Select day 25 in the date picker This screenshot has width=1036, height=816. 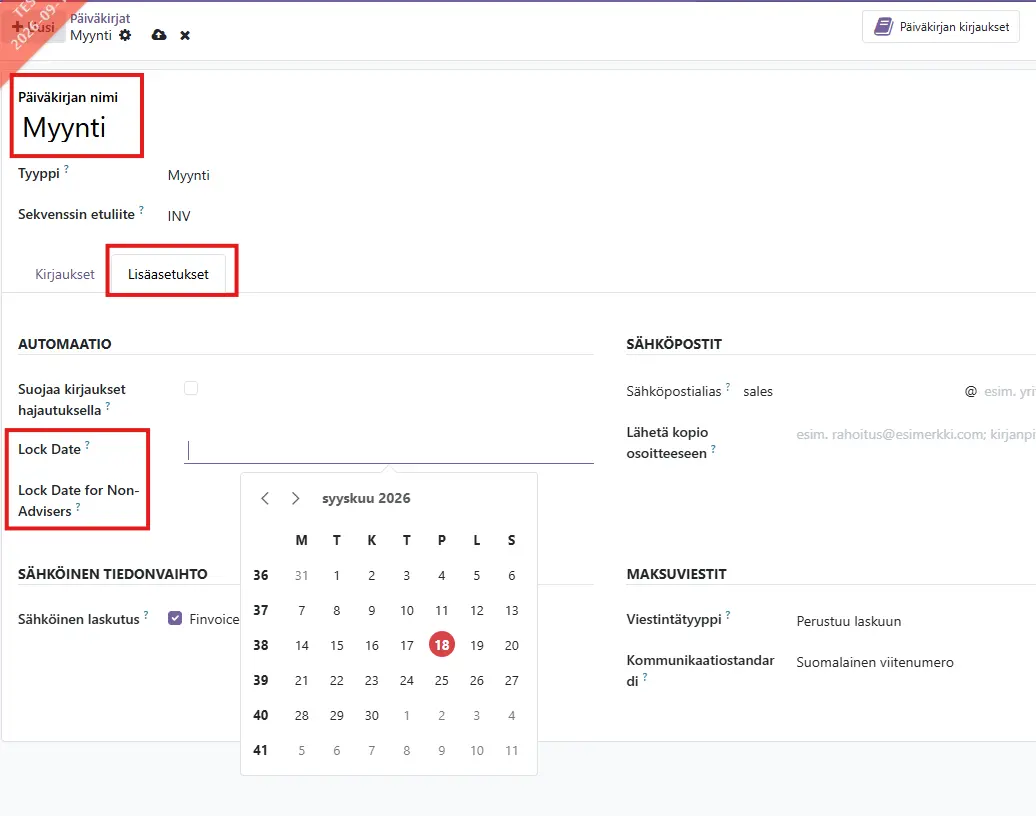441,680
